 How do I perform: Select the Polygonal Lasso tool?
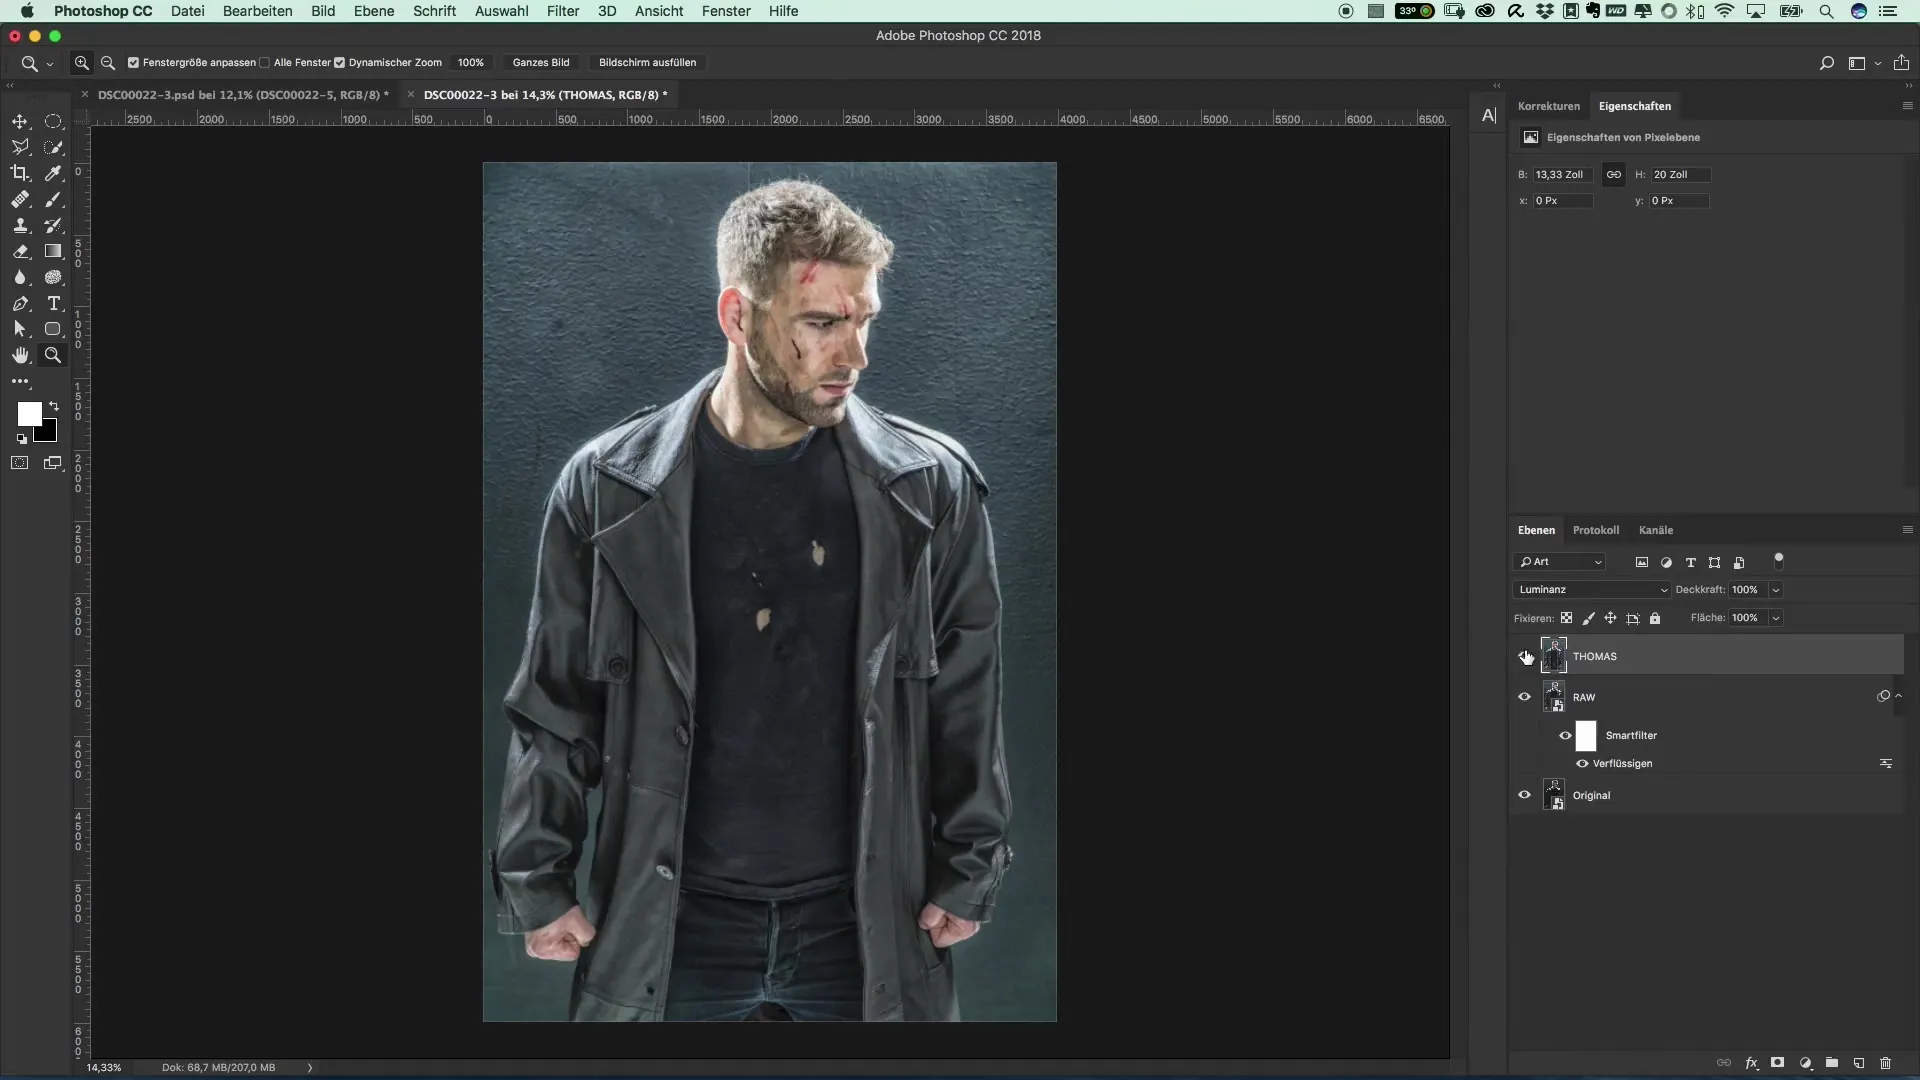click(x=20, y=147)
